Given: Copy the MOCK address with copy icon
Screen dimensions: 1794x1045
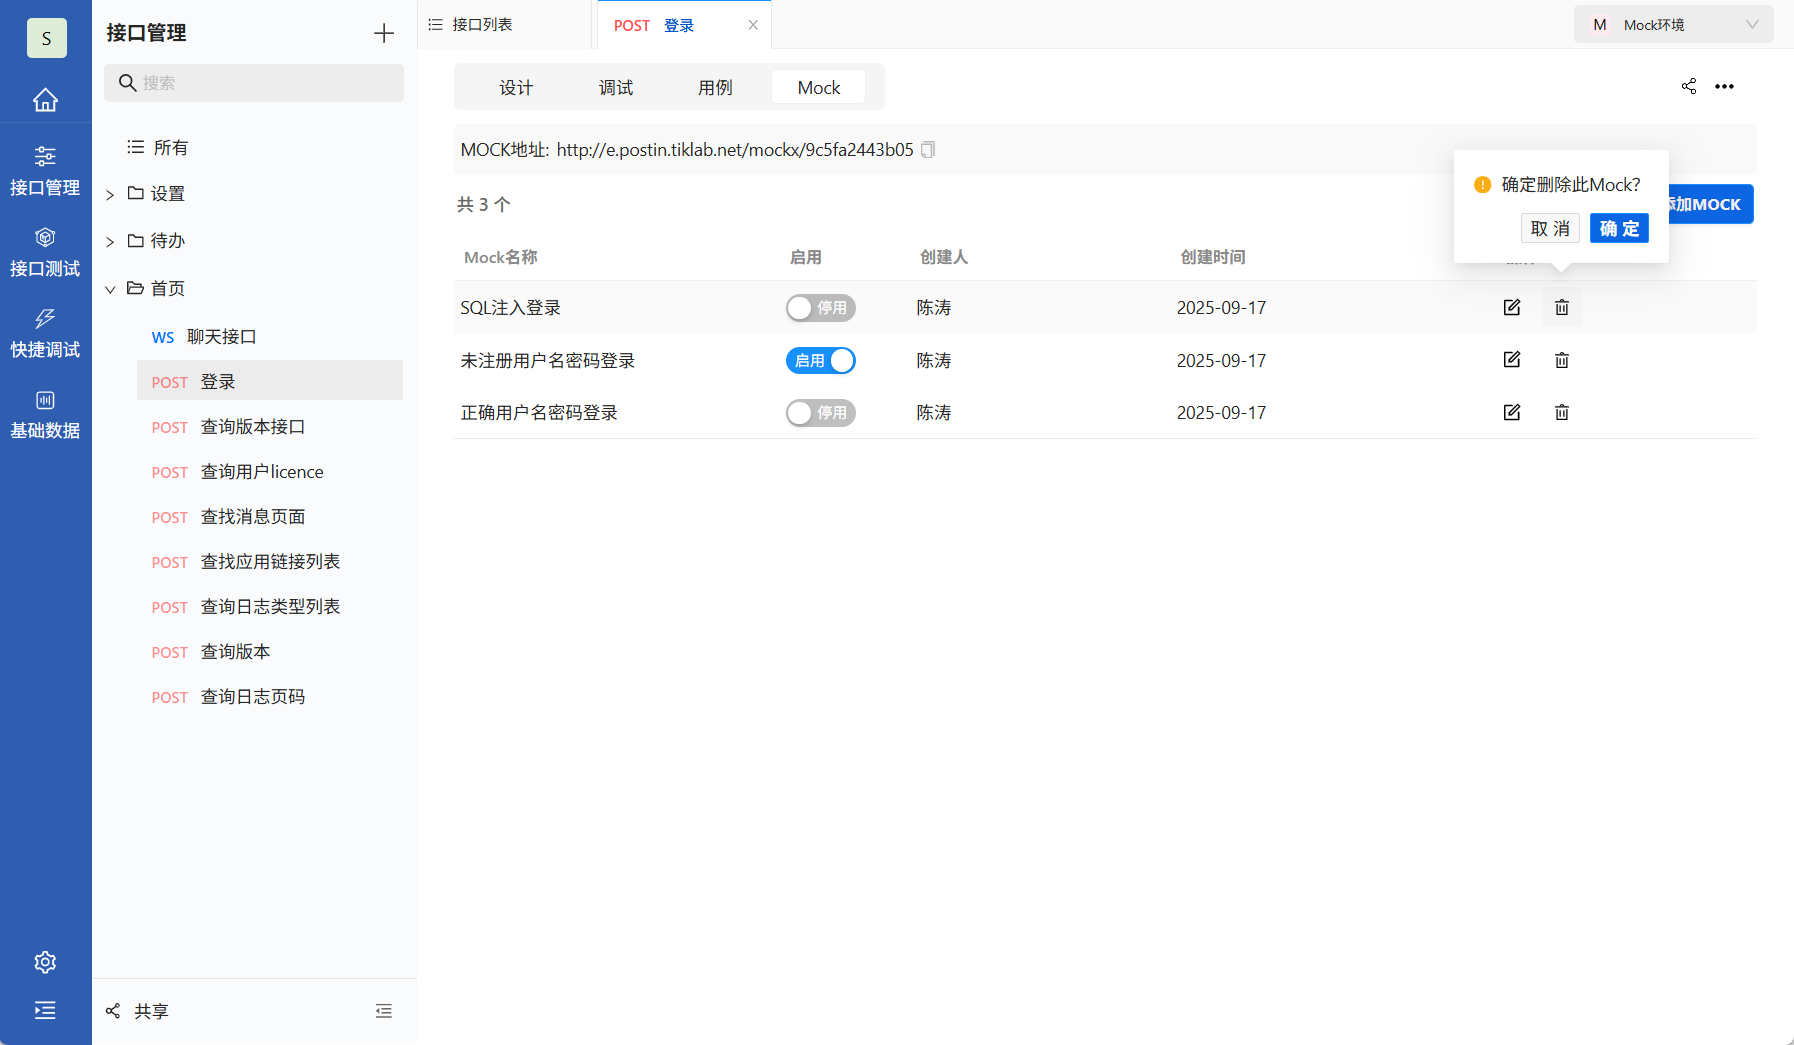Looking at the screenshot, I should point(928,149).
